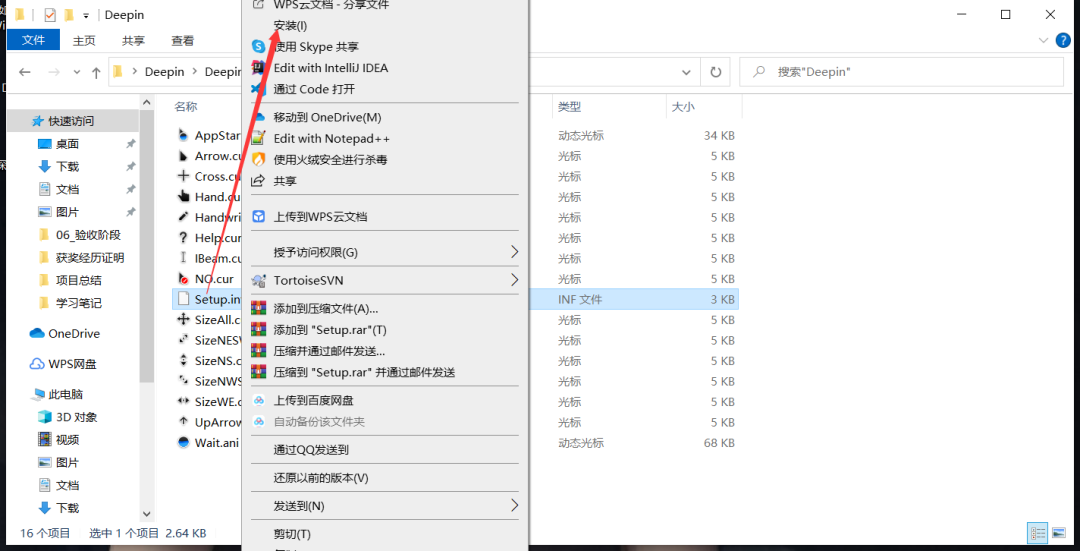Image resolution: width=1080 pixels, height=551 pixels.
Task: Switch to the 共享 ribbon tab
Action: coord(134,41)
